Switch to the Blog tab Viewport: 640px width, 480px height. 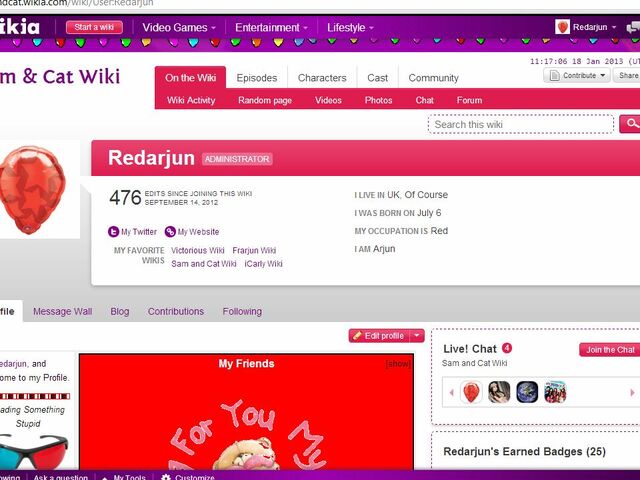pos(120,311)
